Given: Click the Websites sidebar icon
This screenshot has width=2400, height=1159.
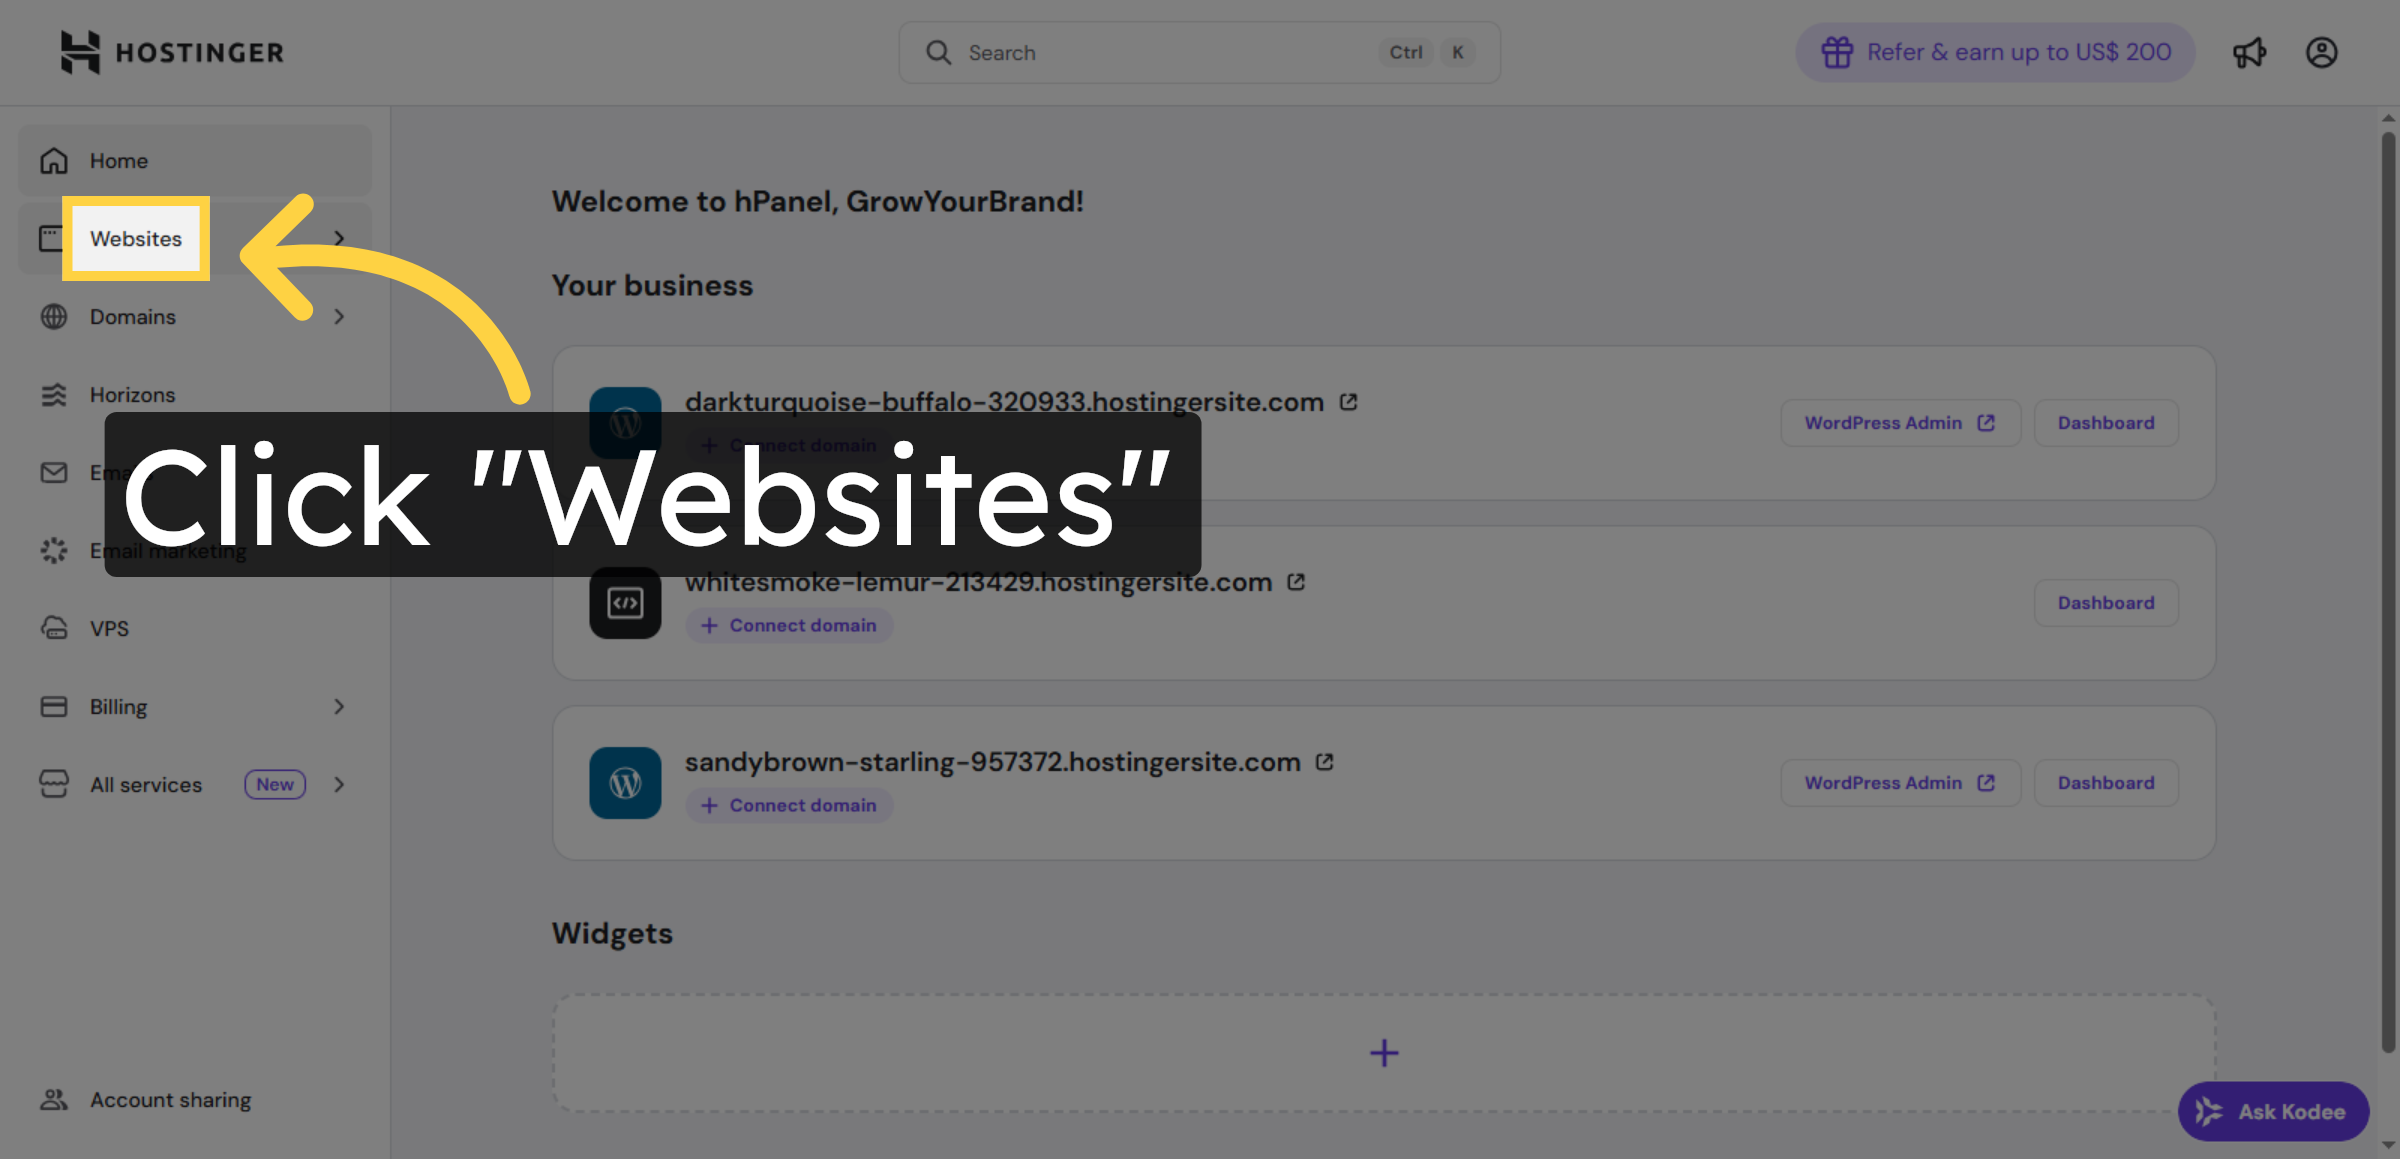Looking at the screenshot, I should coord(53,238).
